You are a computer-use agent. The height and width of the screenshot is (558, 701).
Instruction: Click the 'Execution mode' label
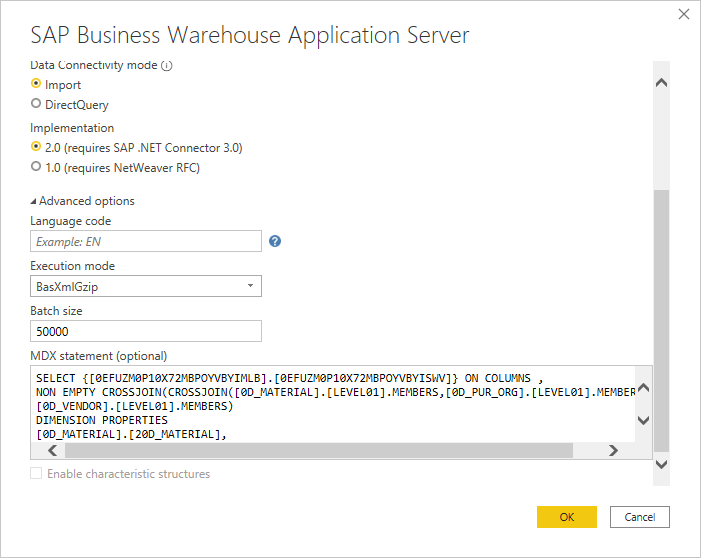pos(72,266)
